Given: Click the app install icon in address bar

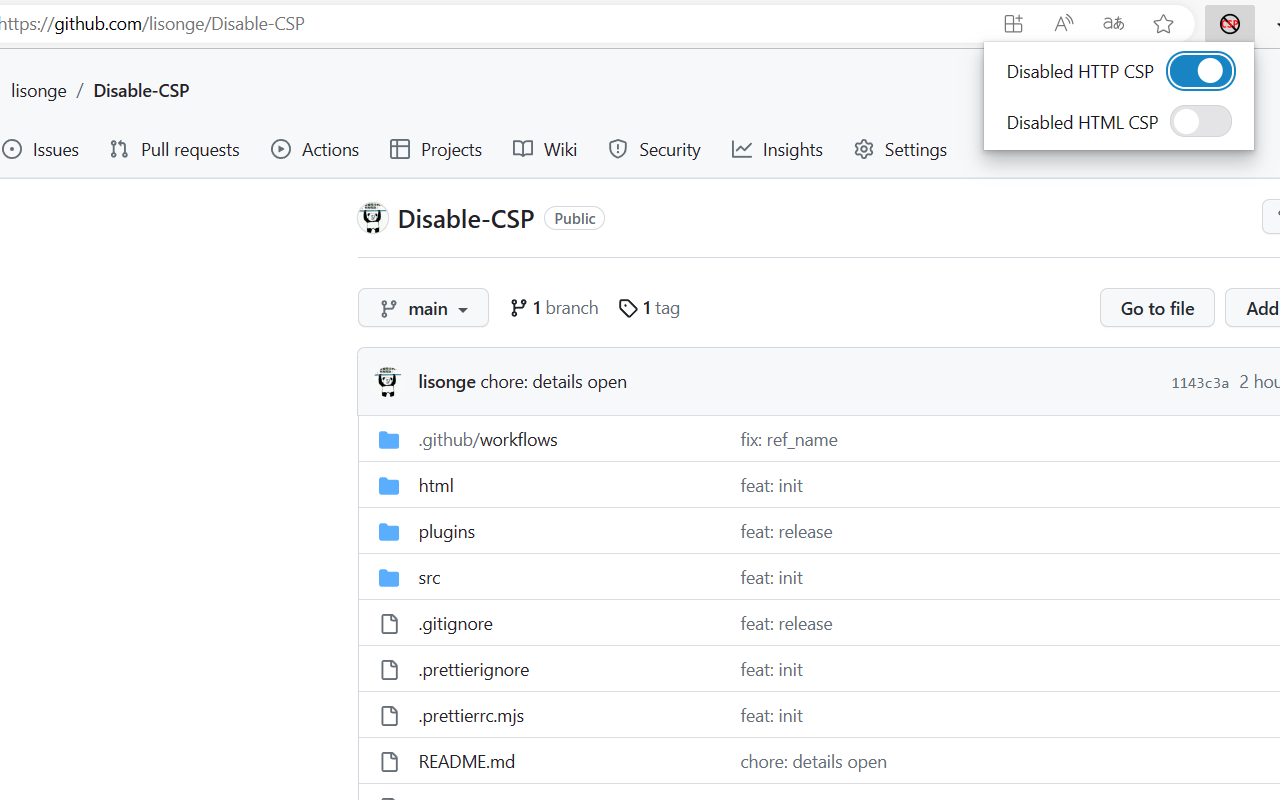Looking at the screenshot, I should coord(1013,24).
